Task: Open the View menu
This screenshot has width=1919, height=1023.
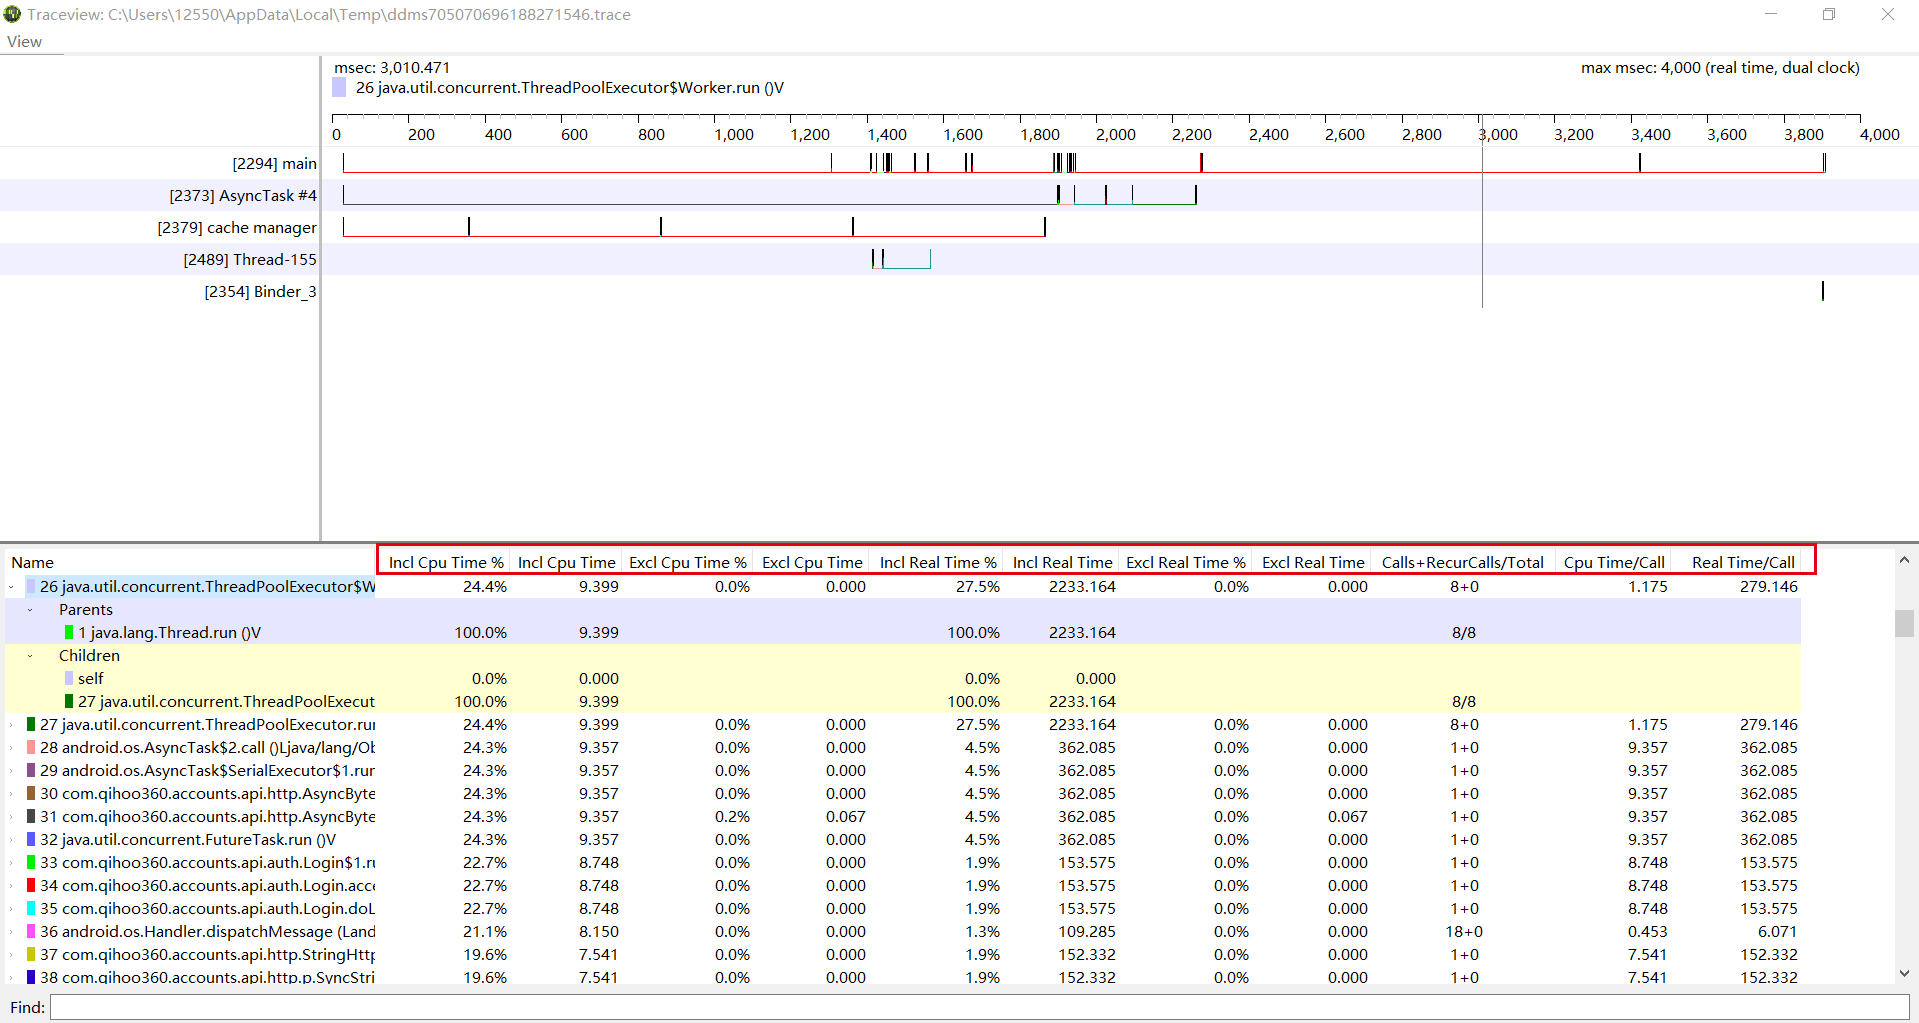Action: click(24, 42)
